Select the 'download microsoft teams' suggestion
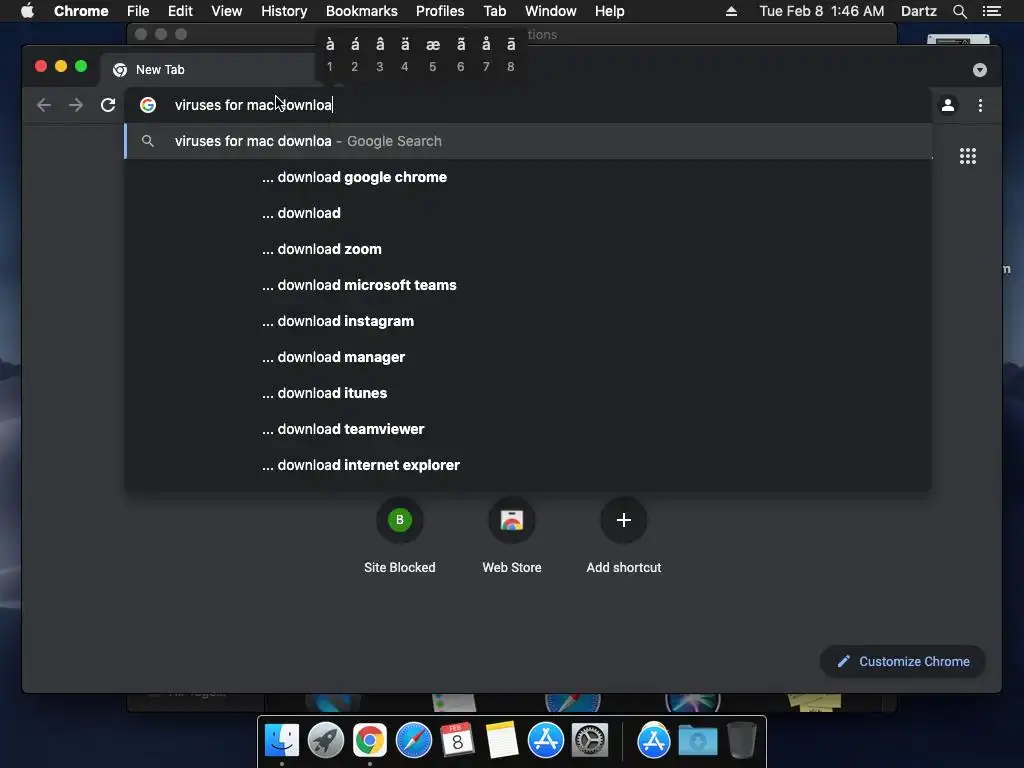 tap(528, 285)
